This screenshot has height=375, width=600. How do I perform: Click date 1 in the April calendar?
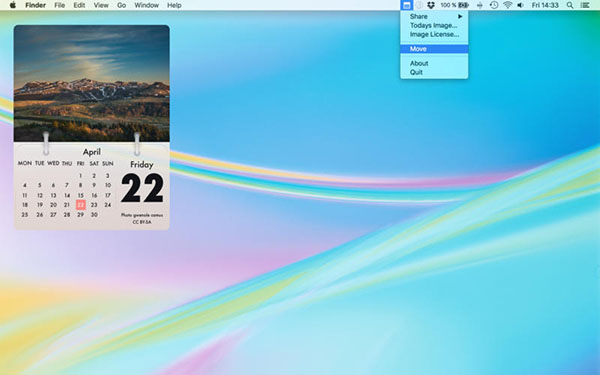pos(80,176)
